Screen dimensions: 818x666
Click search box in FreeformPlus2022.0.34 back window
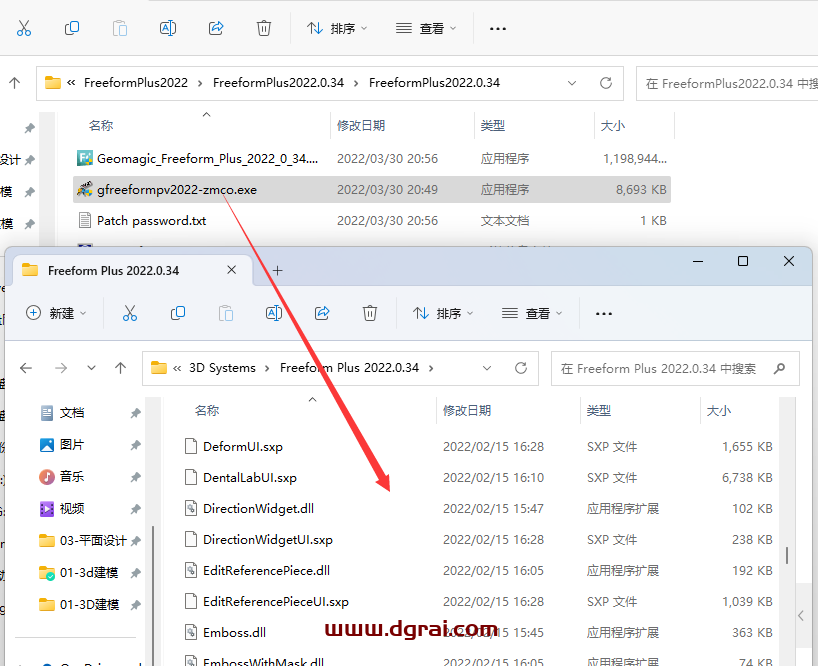(727, 83)
